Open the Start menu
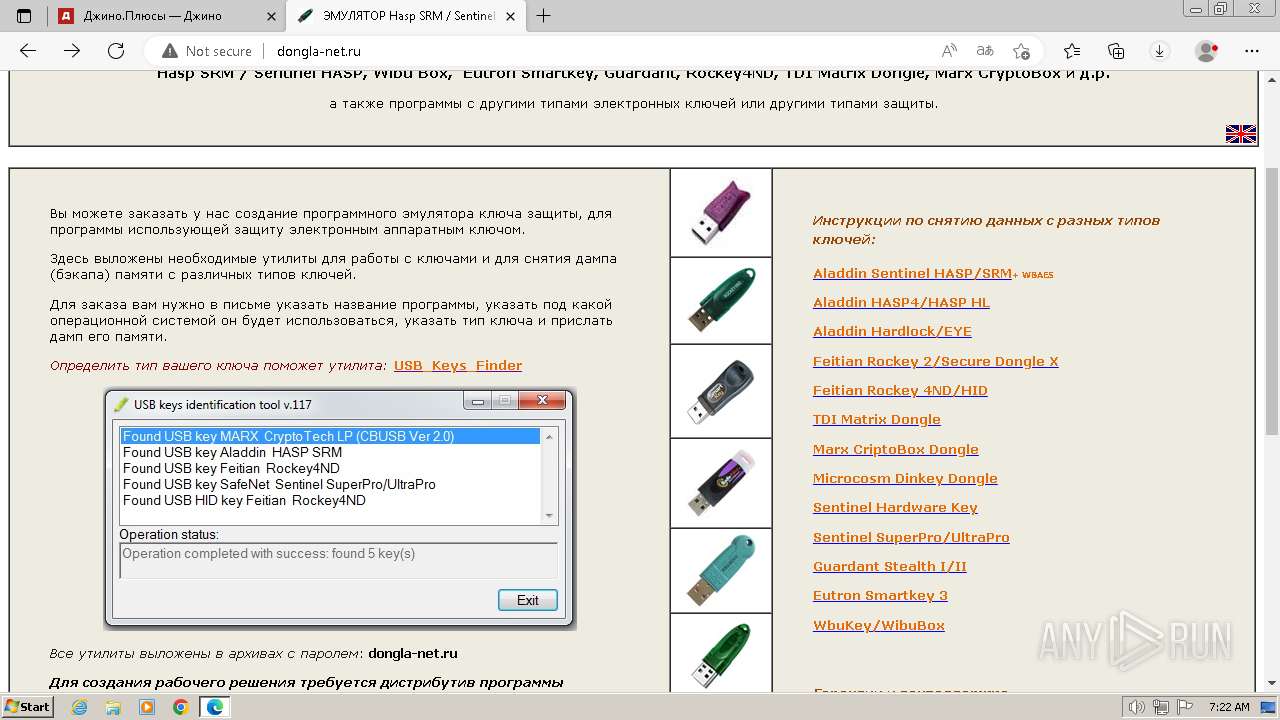The height and width of the screenshot is (720, 1280). (x=27, y=707)
